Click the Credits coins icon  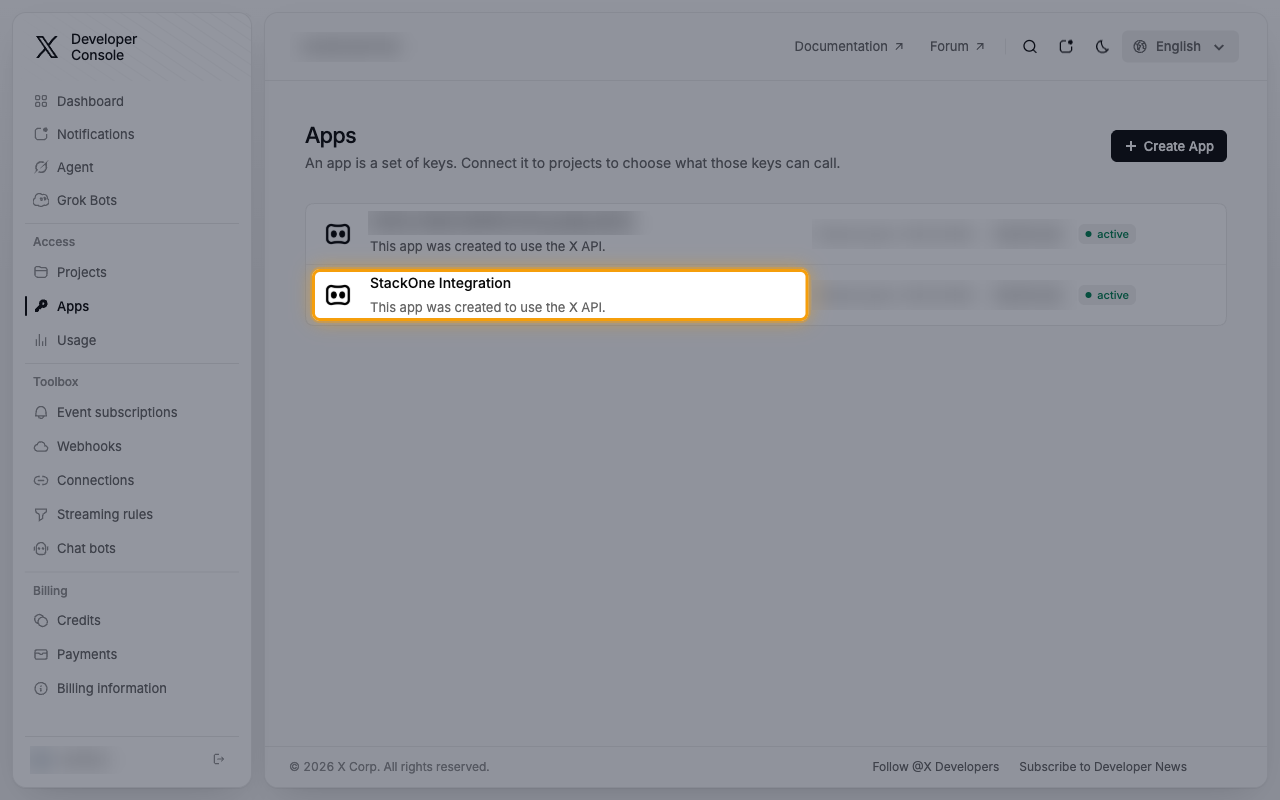point(41,620)
